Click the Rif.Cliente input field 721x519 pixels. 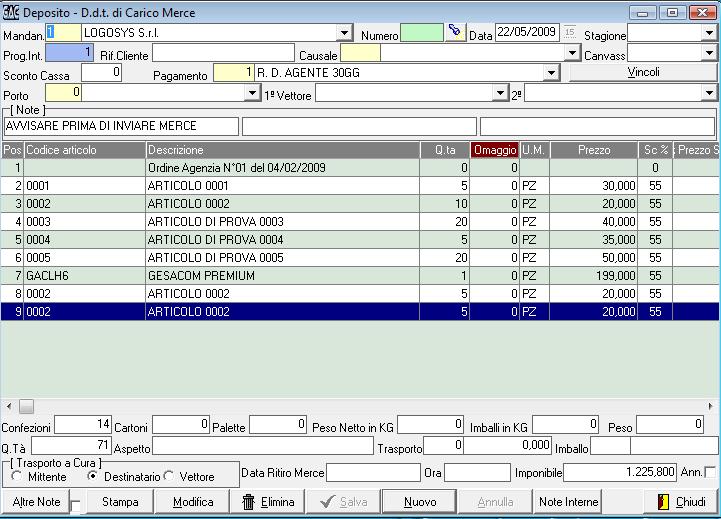pyautogui.click(x=223, y=53)
